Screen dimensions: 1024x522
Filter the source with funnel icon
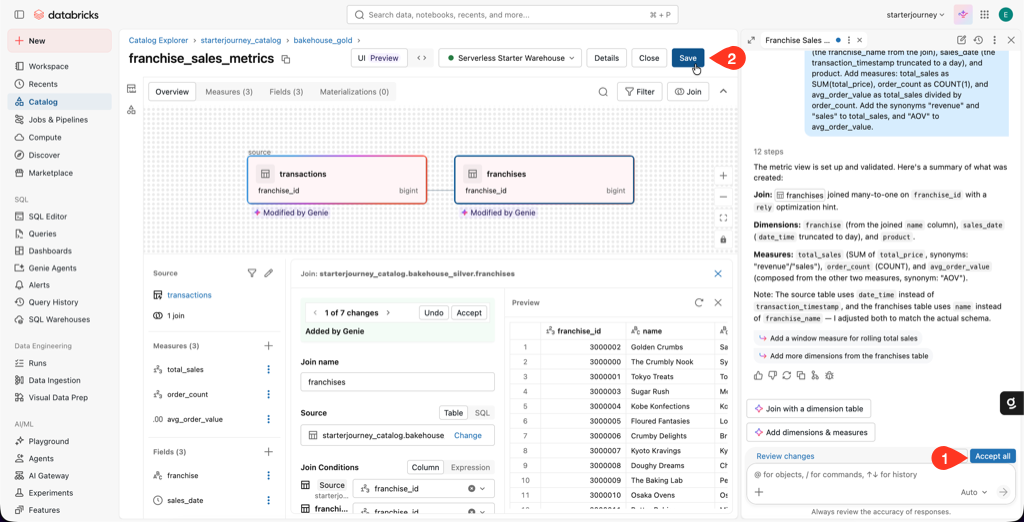click(x=251, y=273)
